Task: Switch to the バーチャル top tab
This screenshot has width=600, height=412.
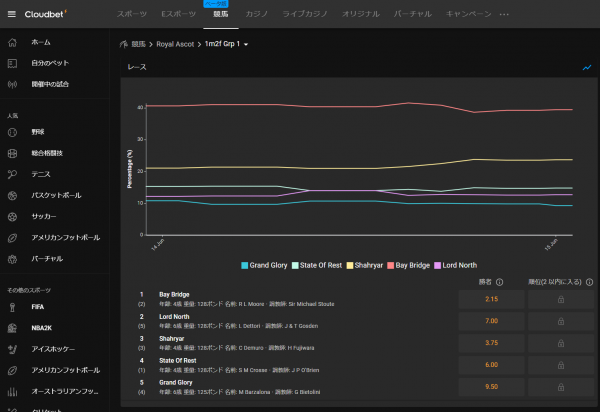Action: [412, 14]
